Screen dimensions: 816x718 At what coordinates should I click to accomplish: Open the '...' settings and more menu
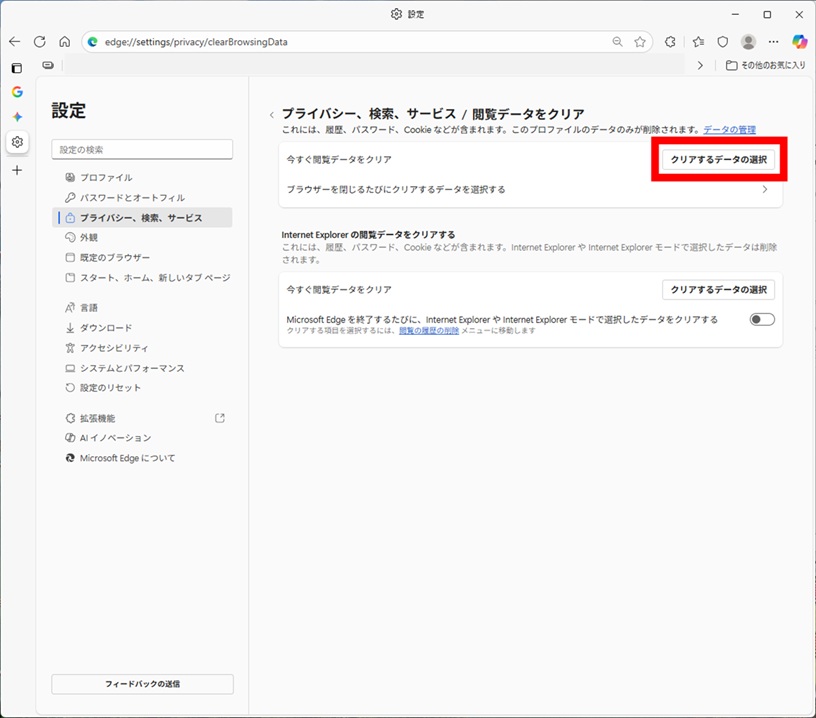773,42
